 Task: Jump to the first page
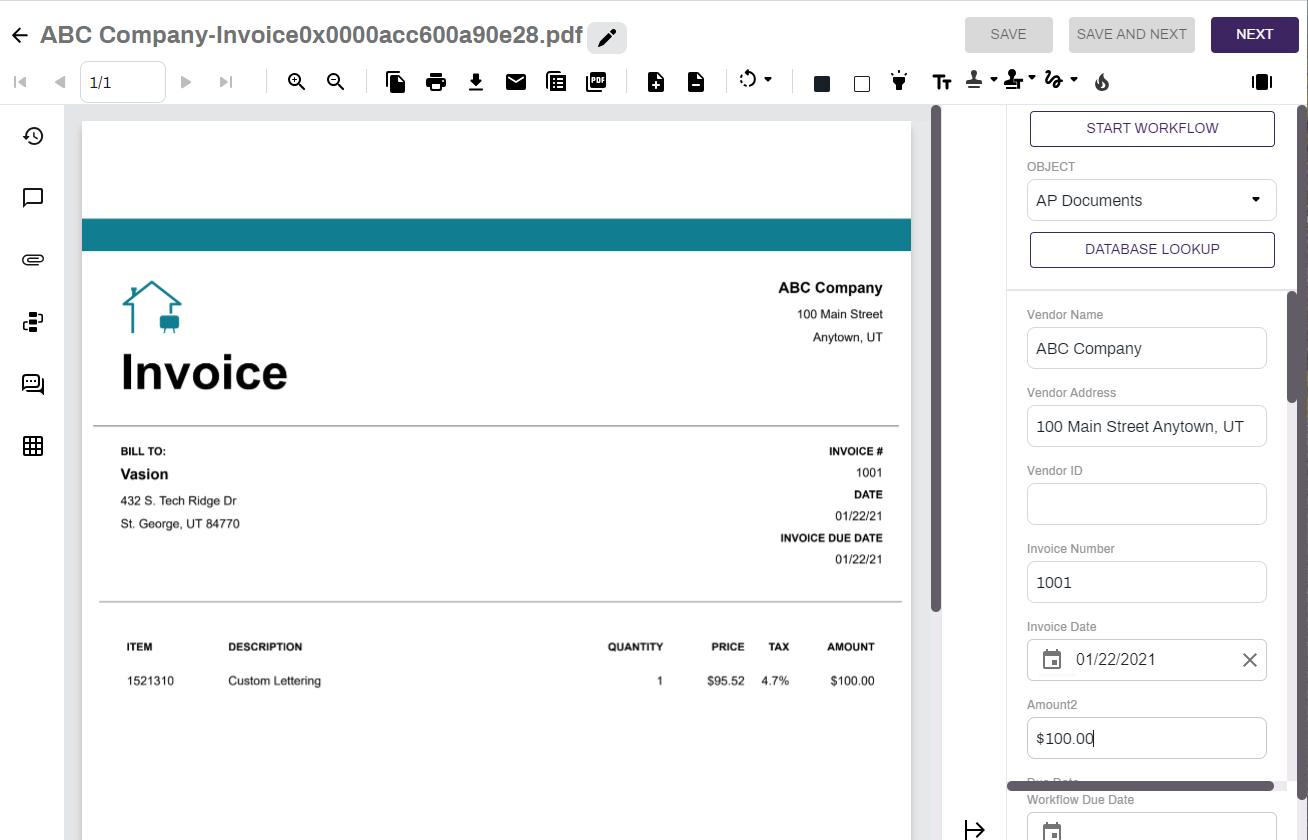(20, 82)
